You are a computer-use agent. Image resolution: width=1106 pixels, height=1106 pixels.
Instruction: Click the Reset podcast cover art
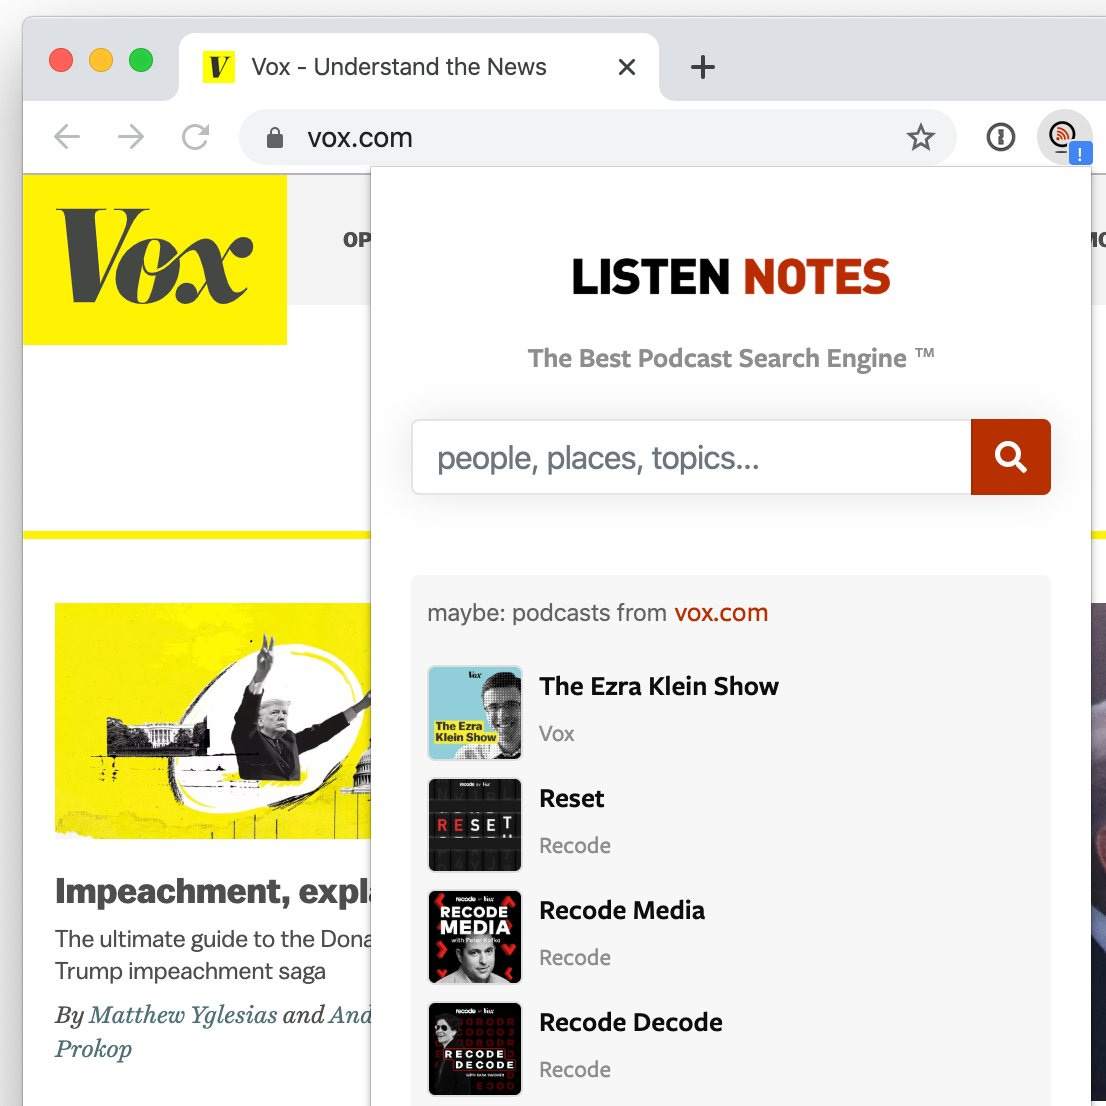coord(475,825)
